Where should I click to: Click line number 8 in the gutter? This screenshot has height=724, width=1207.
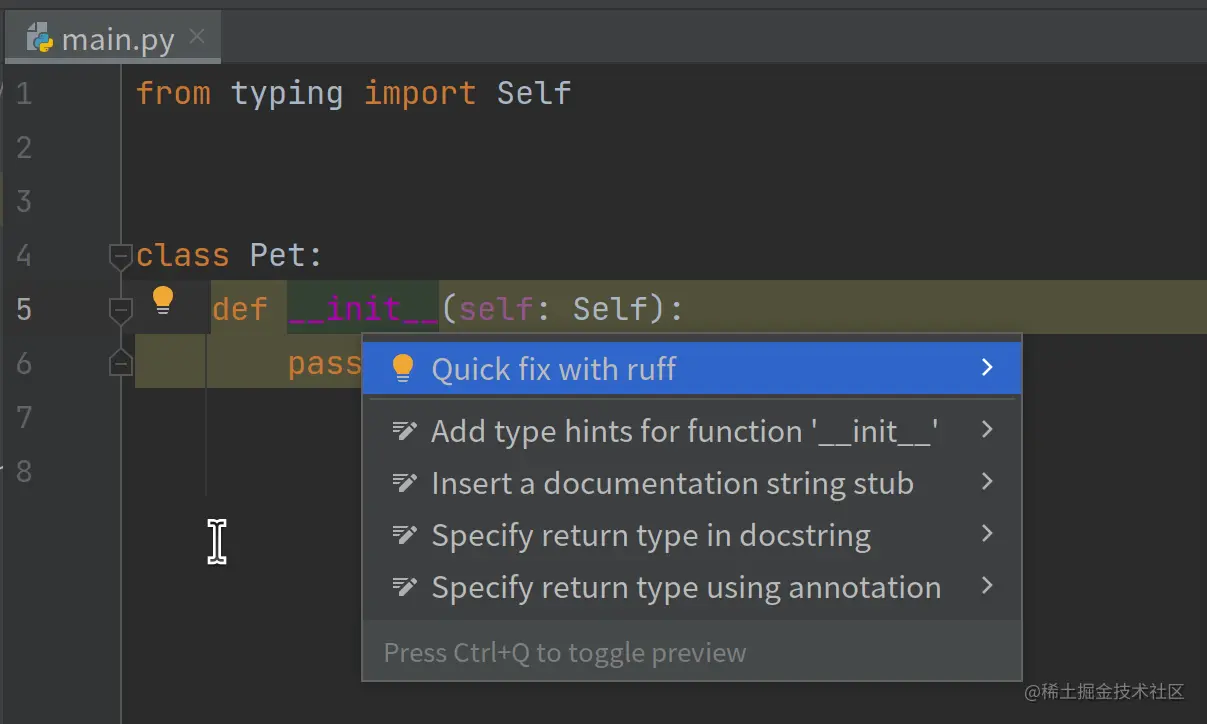tap(24, 471)
